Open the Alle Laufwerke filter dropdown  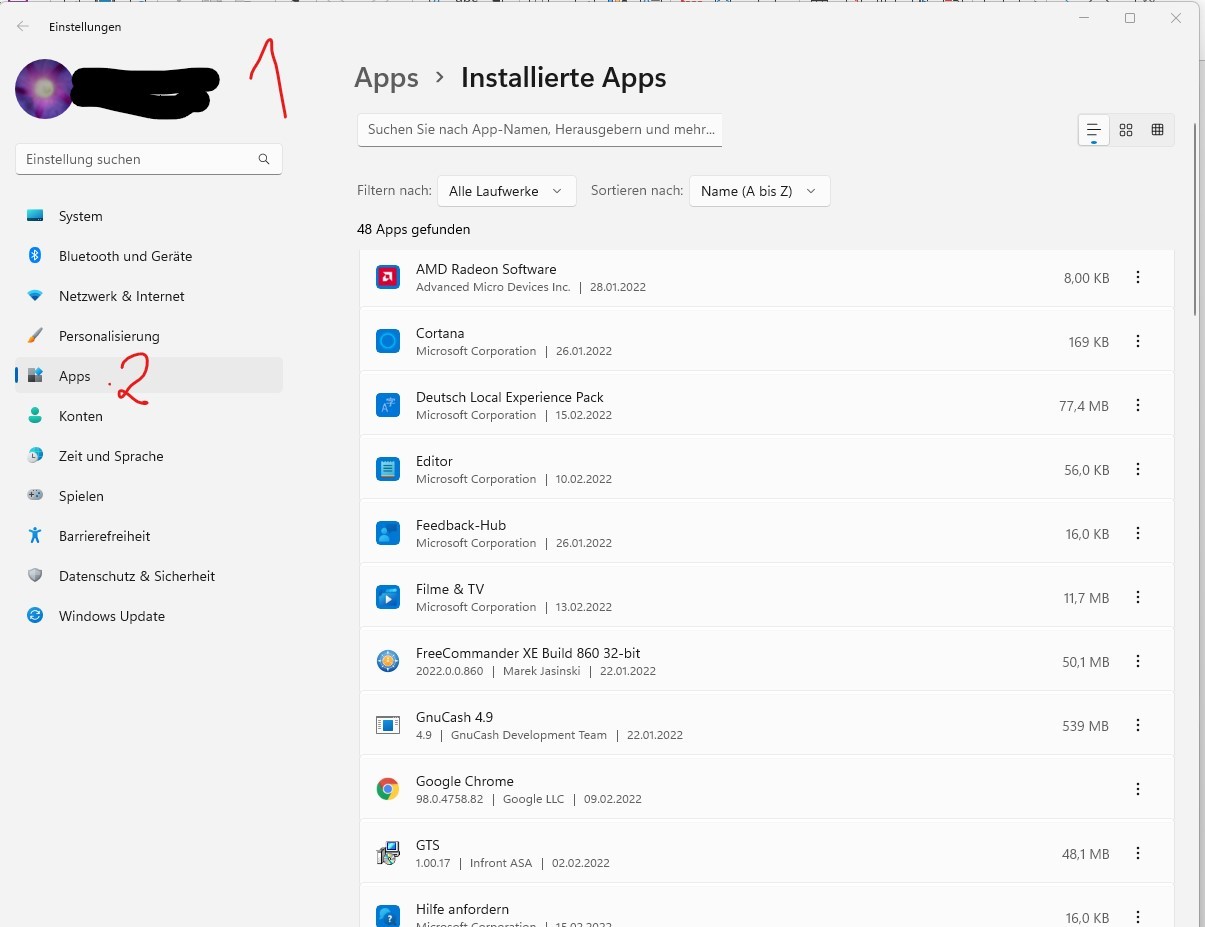tap(507, 191)
